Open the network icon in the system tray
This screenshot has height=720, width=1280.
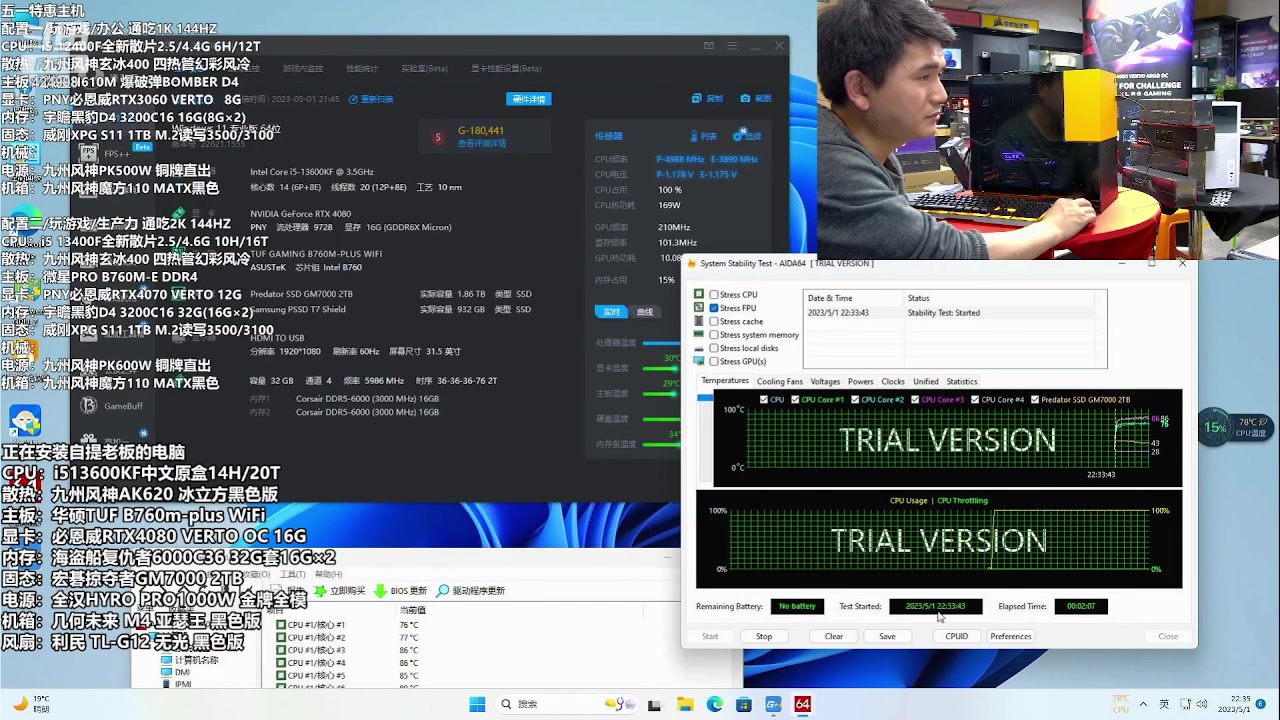(1184, 704)
